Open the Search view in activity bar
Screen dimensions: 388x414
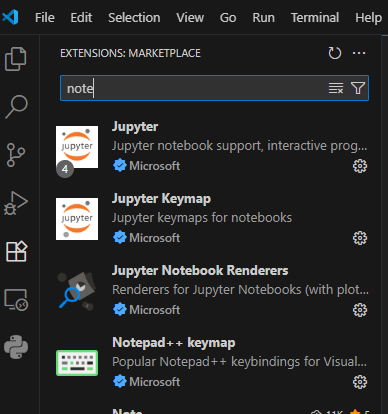(x=16, y=107)
